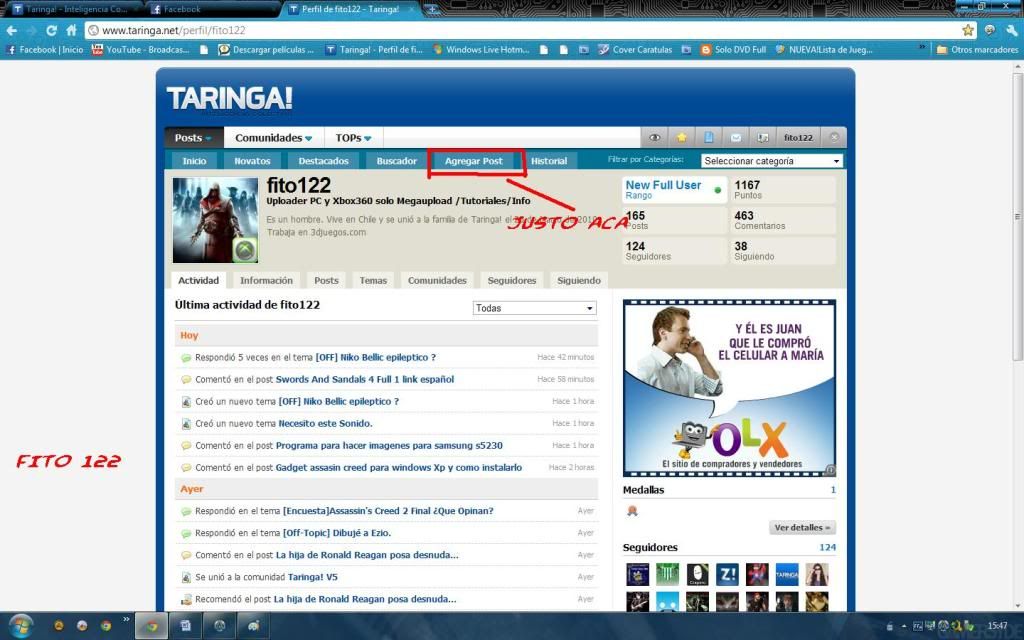This screenshot has width=1024, height=640.
Task: Open the Buscador section
Action: pyautogui.click(x=396, y=161)
